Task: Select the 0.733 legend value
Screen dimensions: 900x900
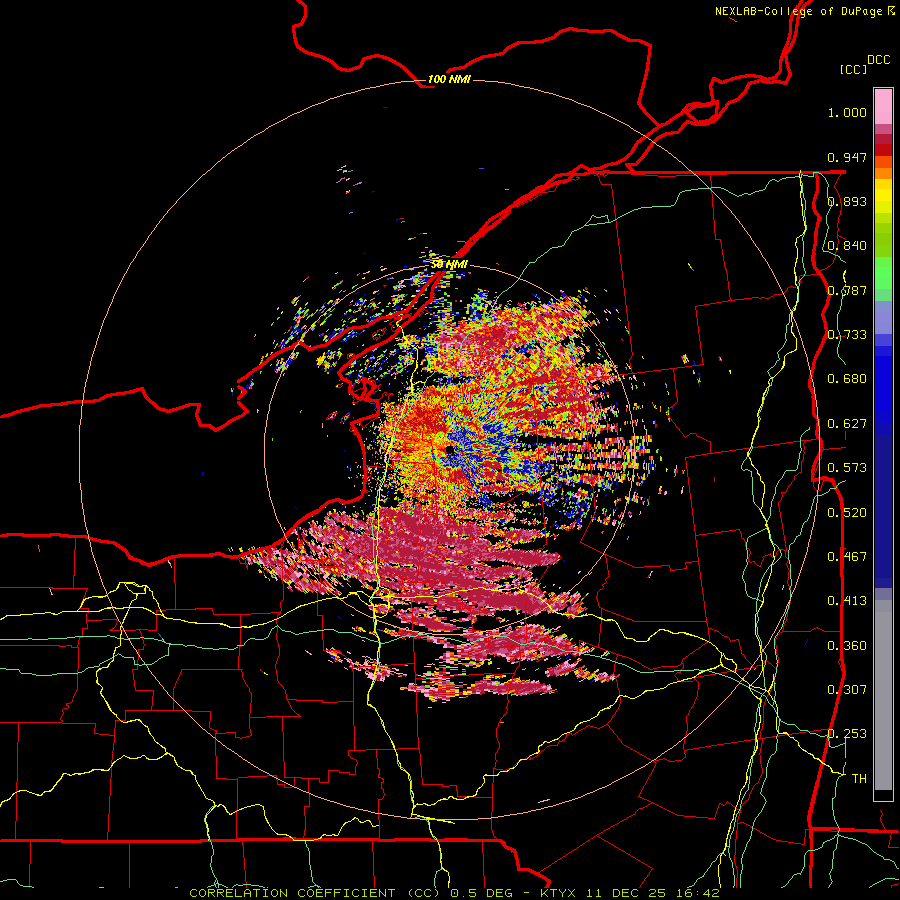Action: 847,335
